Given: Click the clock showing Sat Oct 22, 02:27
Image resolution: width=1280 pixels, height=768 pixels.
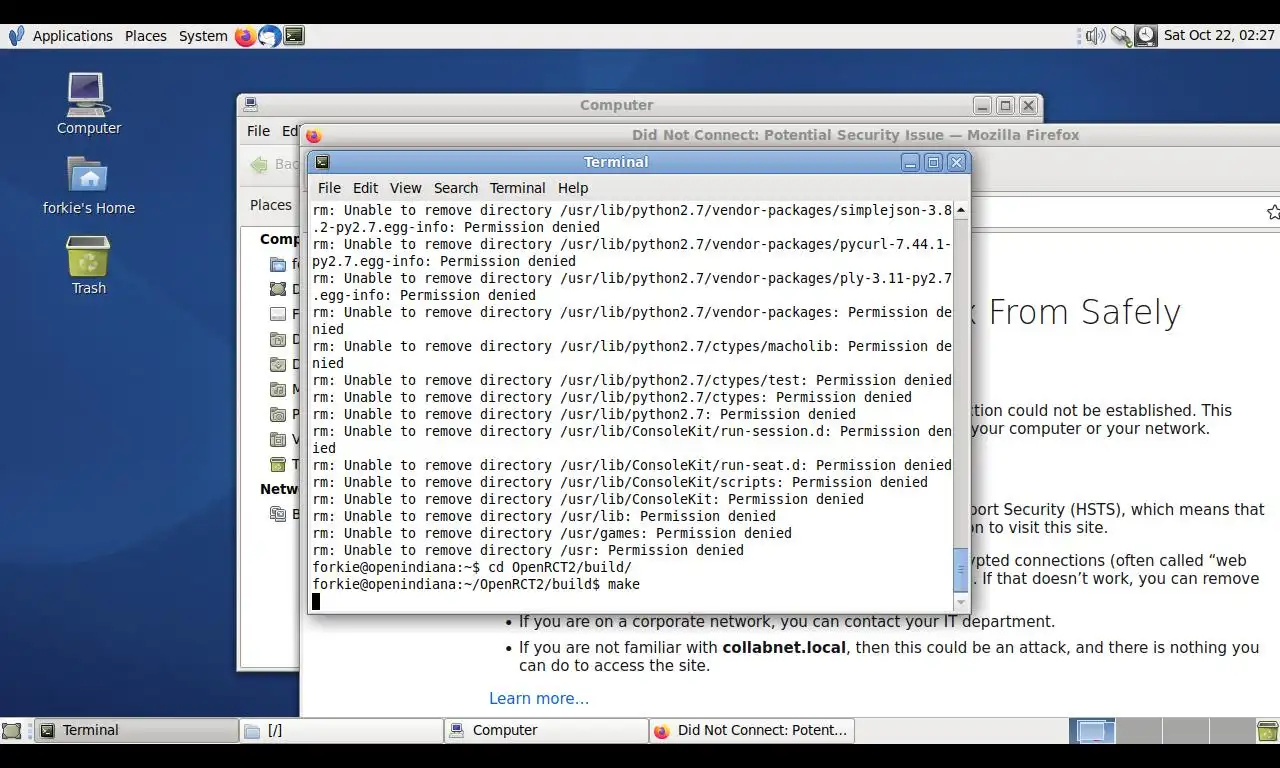Looking at the screenshot, I should tap(1219, 36).
